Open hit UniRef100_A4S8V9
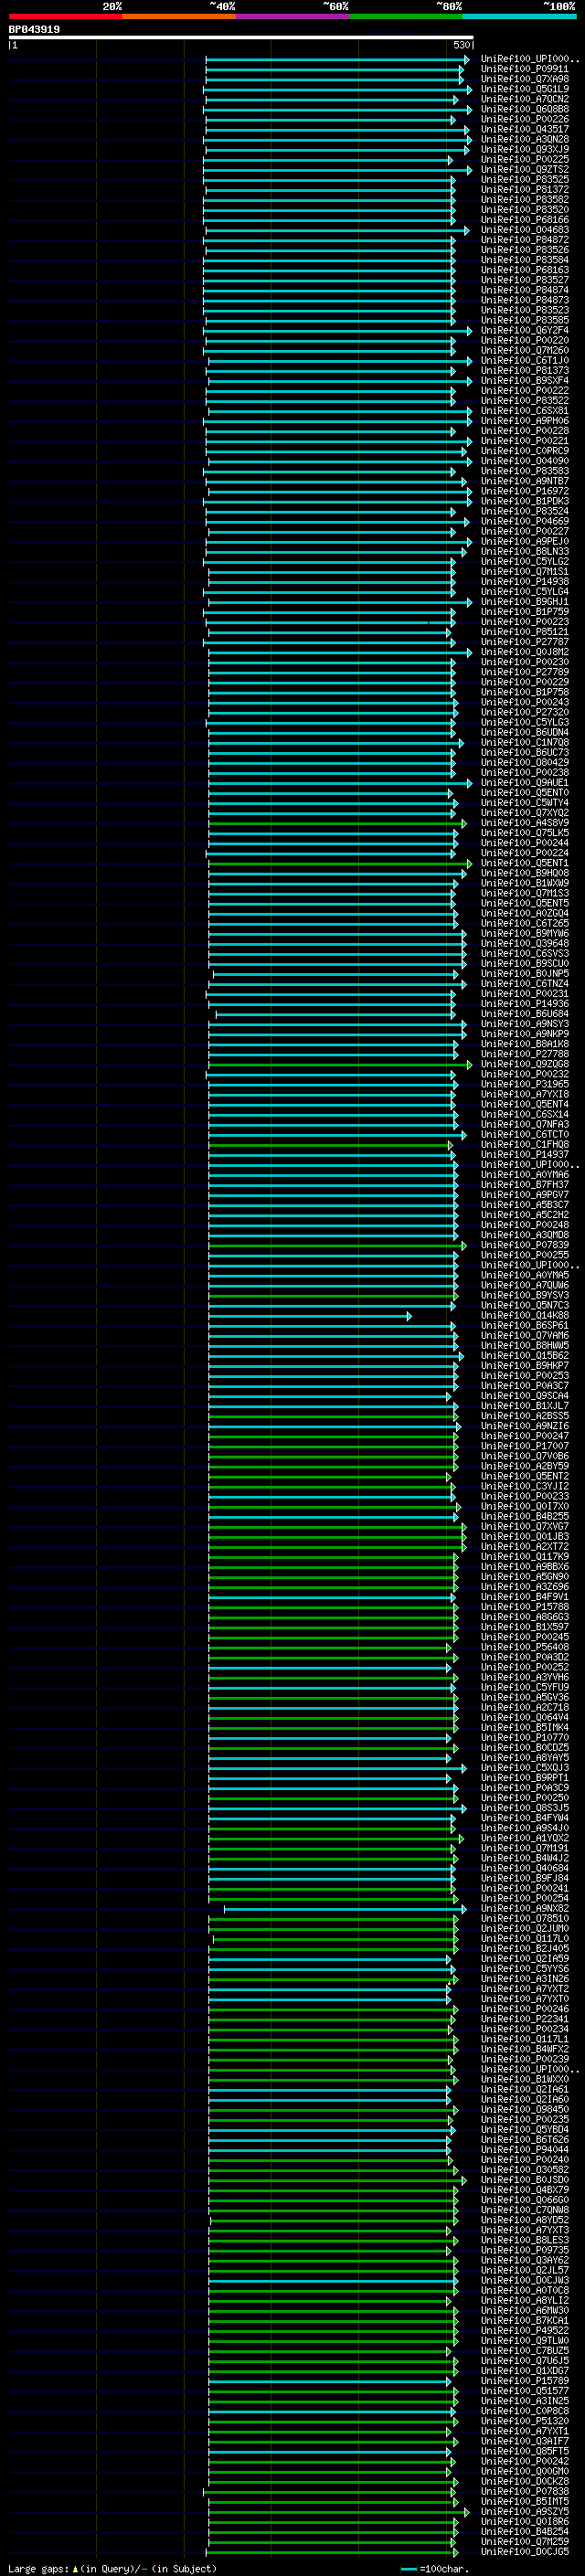 coord(525,823)
